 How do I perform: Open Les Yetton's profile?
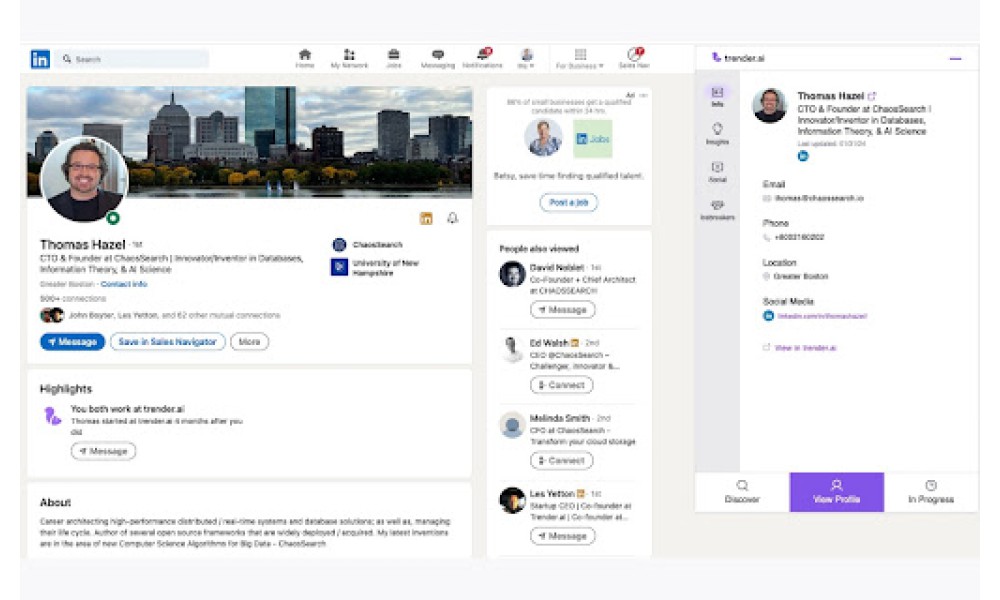[x=552, y=494]
